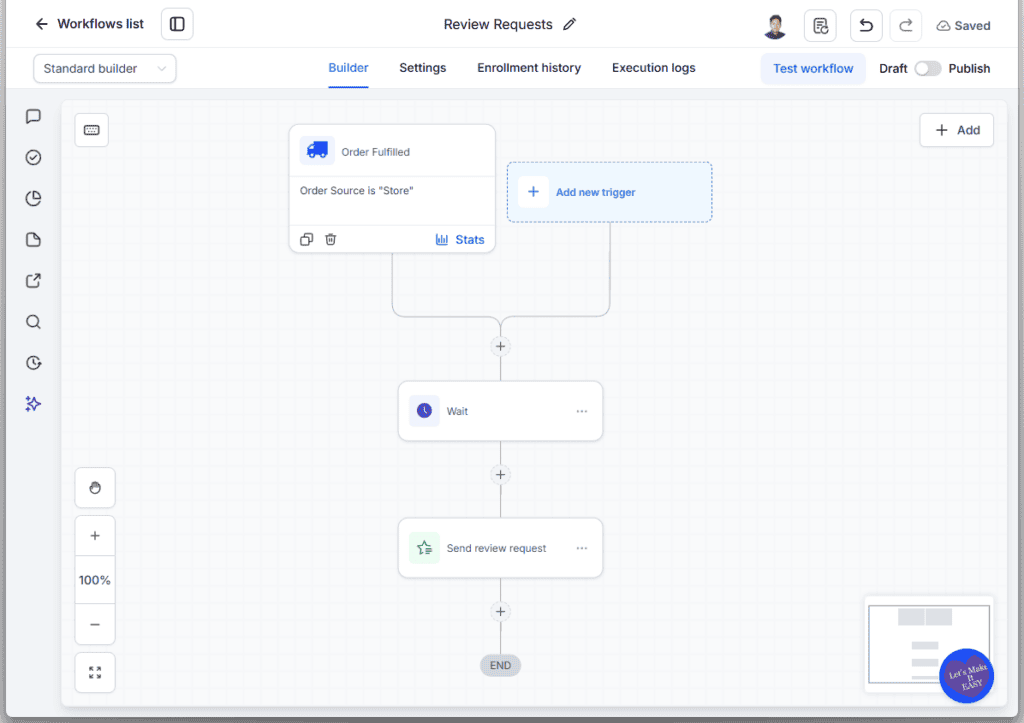Screen dimensions: 1024x723
Task: Open the Enrollment history tab
Action: 529,68
